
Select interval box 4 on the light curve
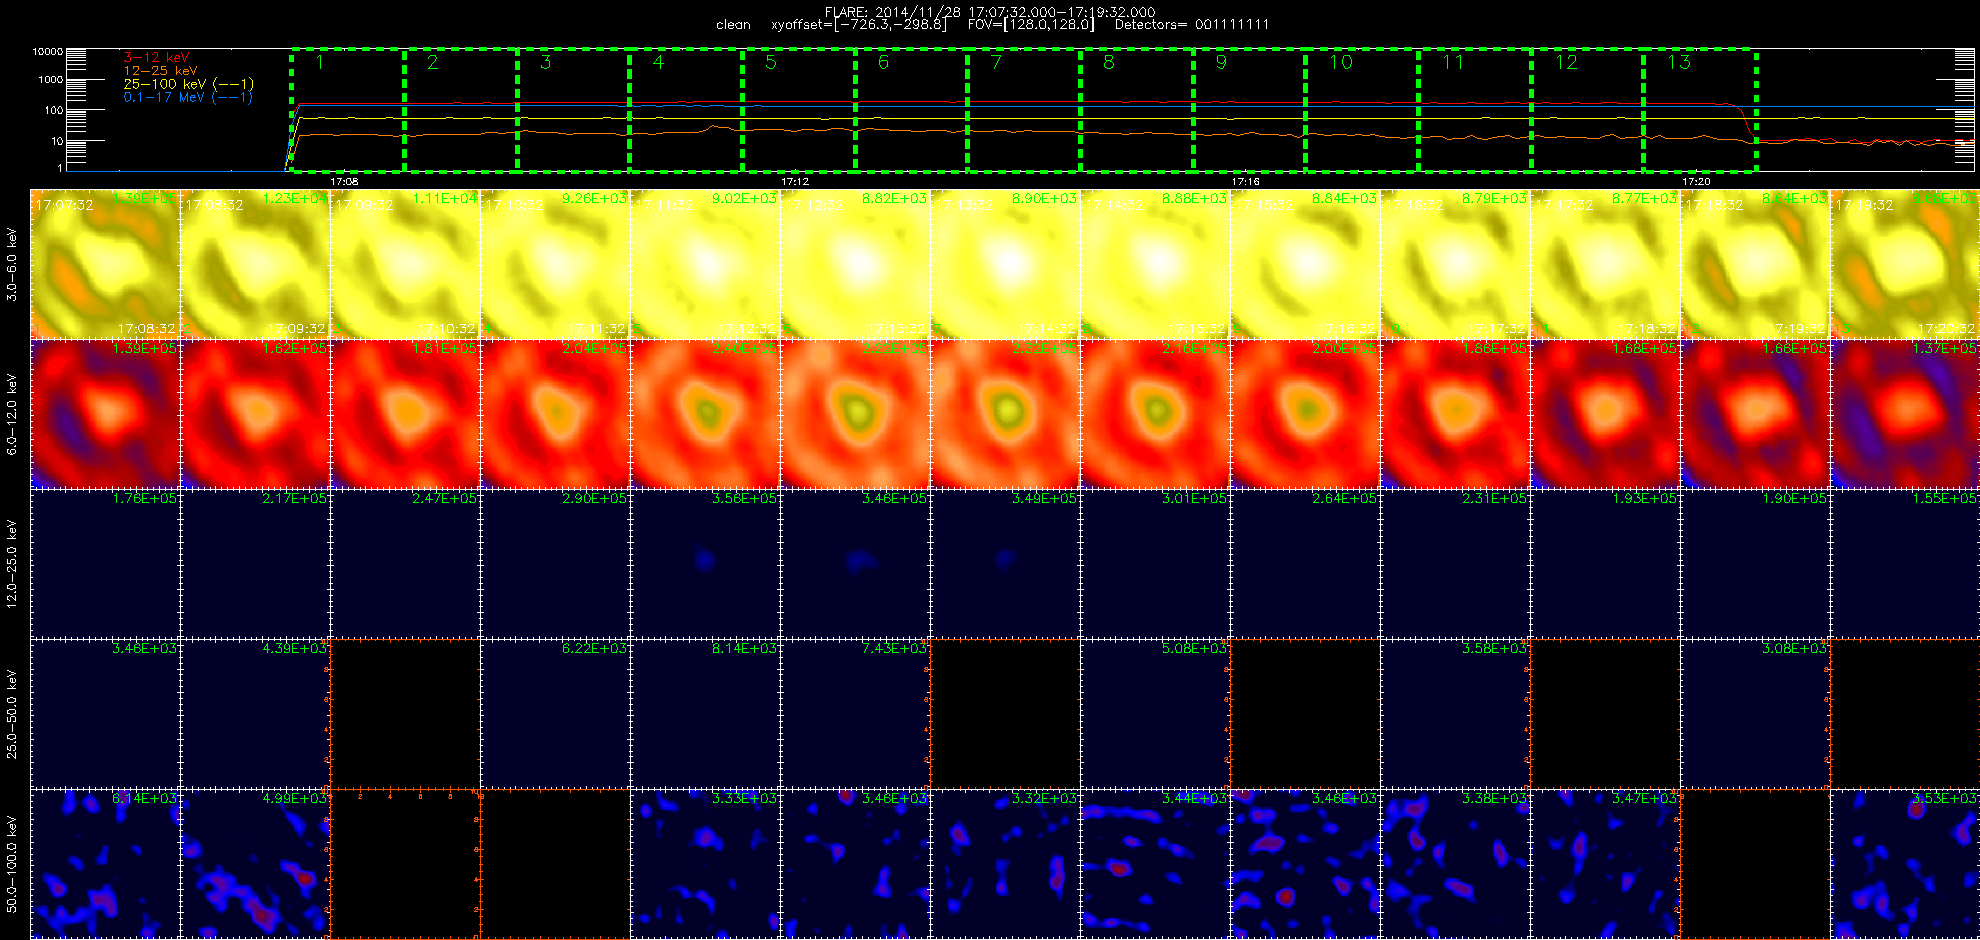pos(686,110)
